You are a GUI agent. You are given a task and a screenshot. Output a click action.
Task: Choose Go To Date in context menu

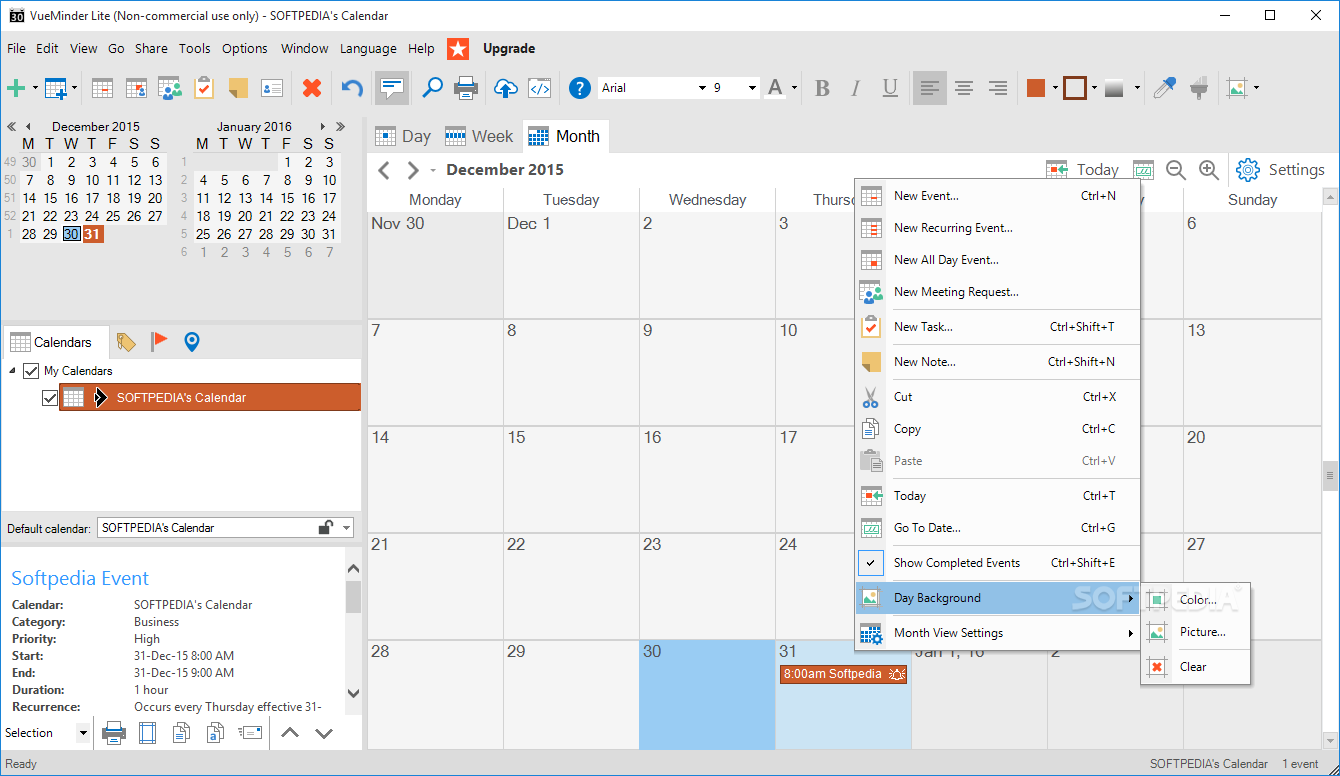click(x=927, y=528)
